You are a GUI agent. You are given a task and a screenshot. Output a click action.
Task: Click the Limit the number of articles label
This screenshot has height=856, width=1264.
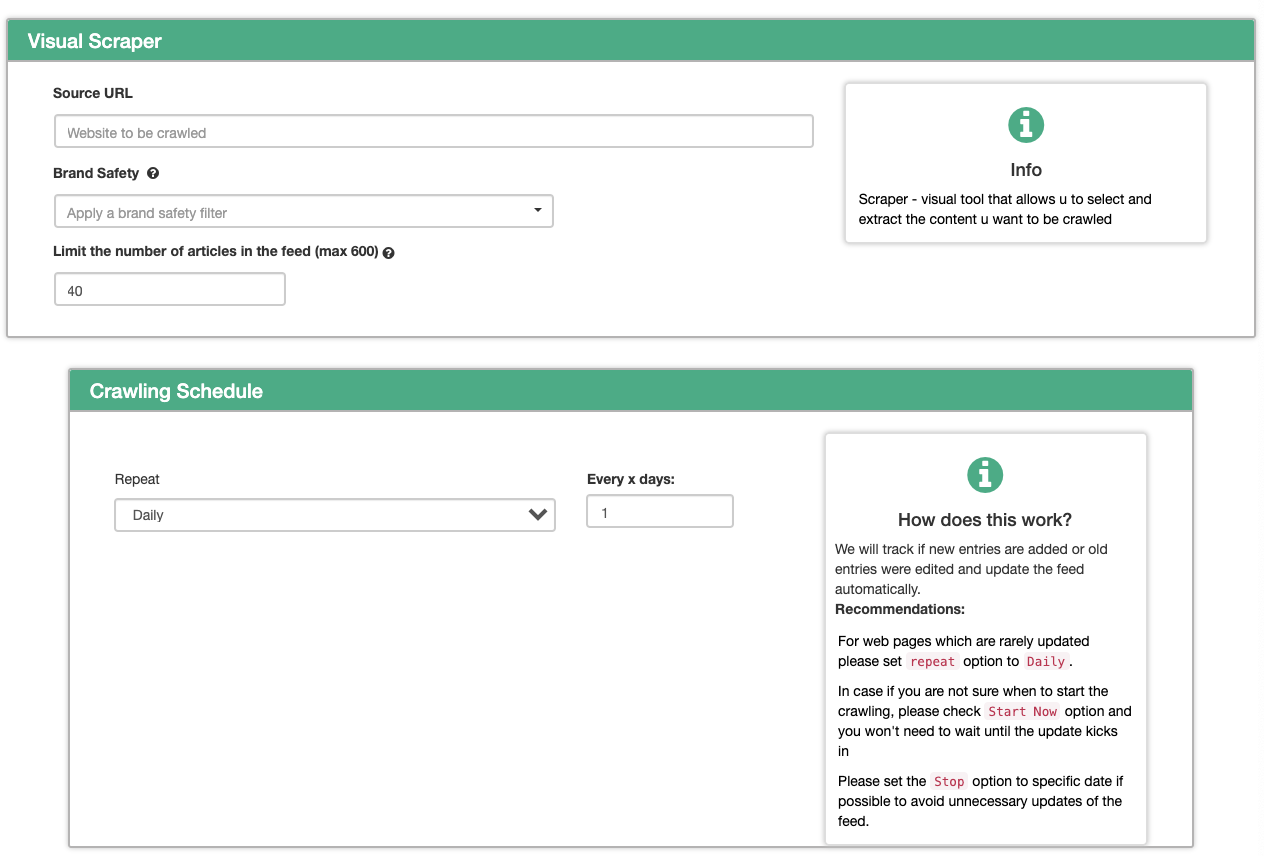[x=216, y=252]
